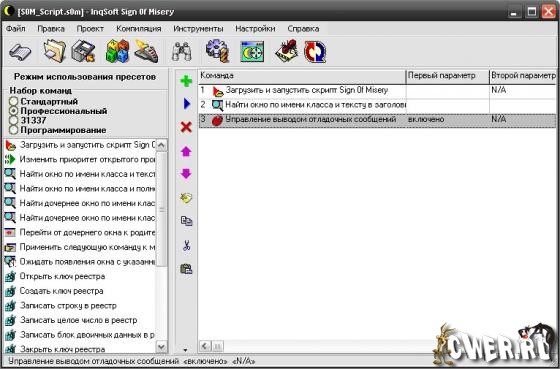Click the scissors cut icon
Screen dimensions: 560x369
[186, 245]
